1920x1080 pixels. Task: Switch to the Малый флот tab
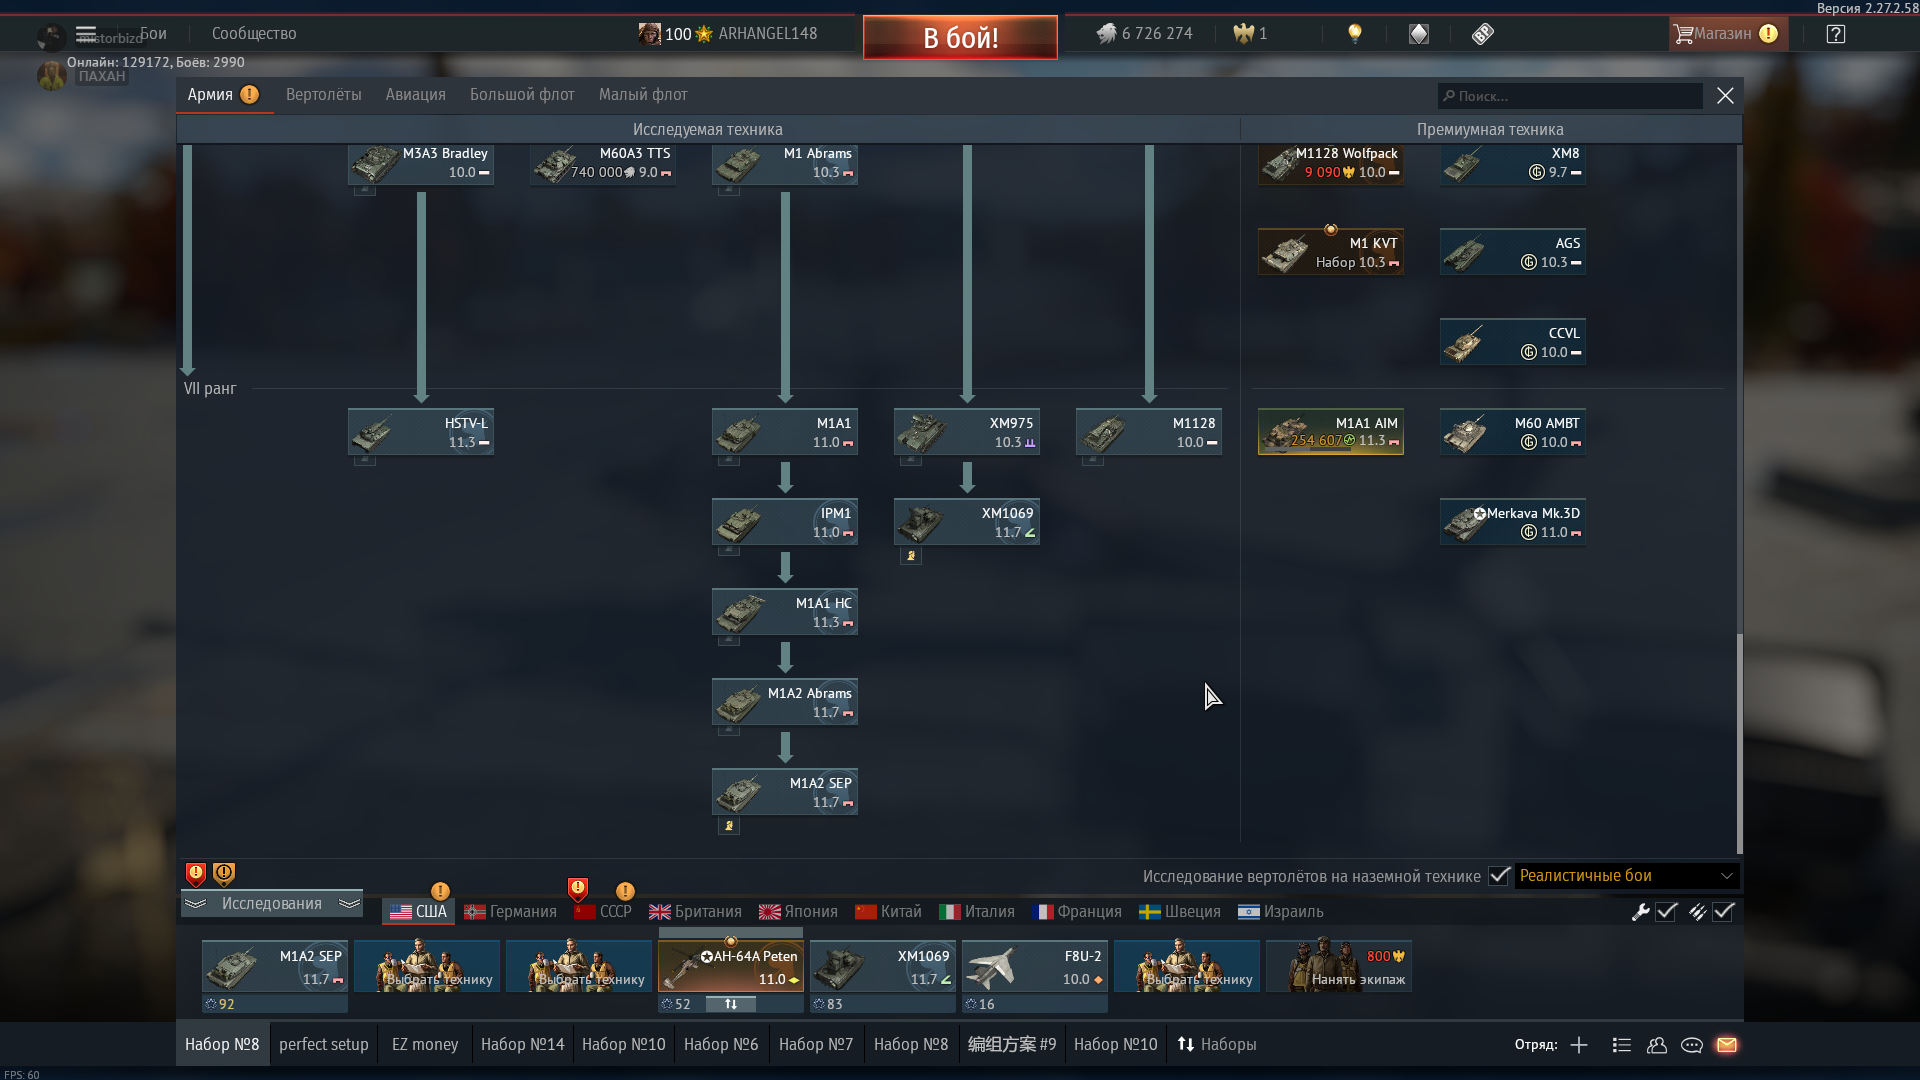point(643,94)
